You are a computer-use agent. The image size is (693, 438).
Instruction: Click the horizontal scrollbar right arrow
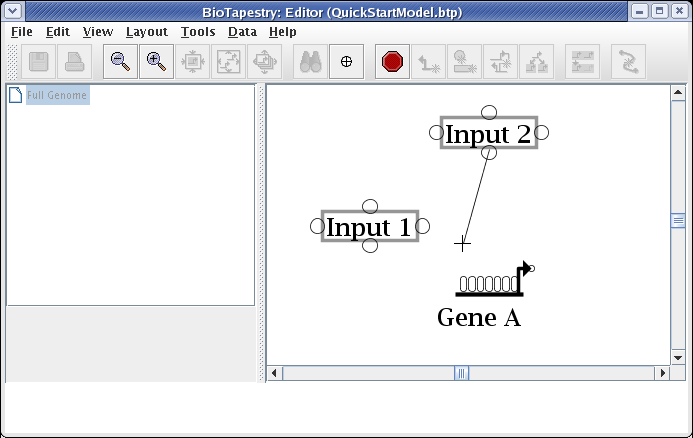coord(661,373)
